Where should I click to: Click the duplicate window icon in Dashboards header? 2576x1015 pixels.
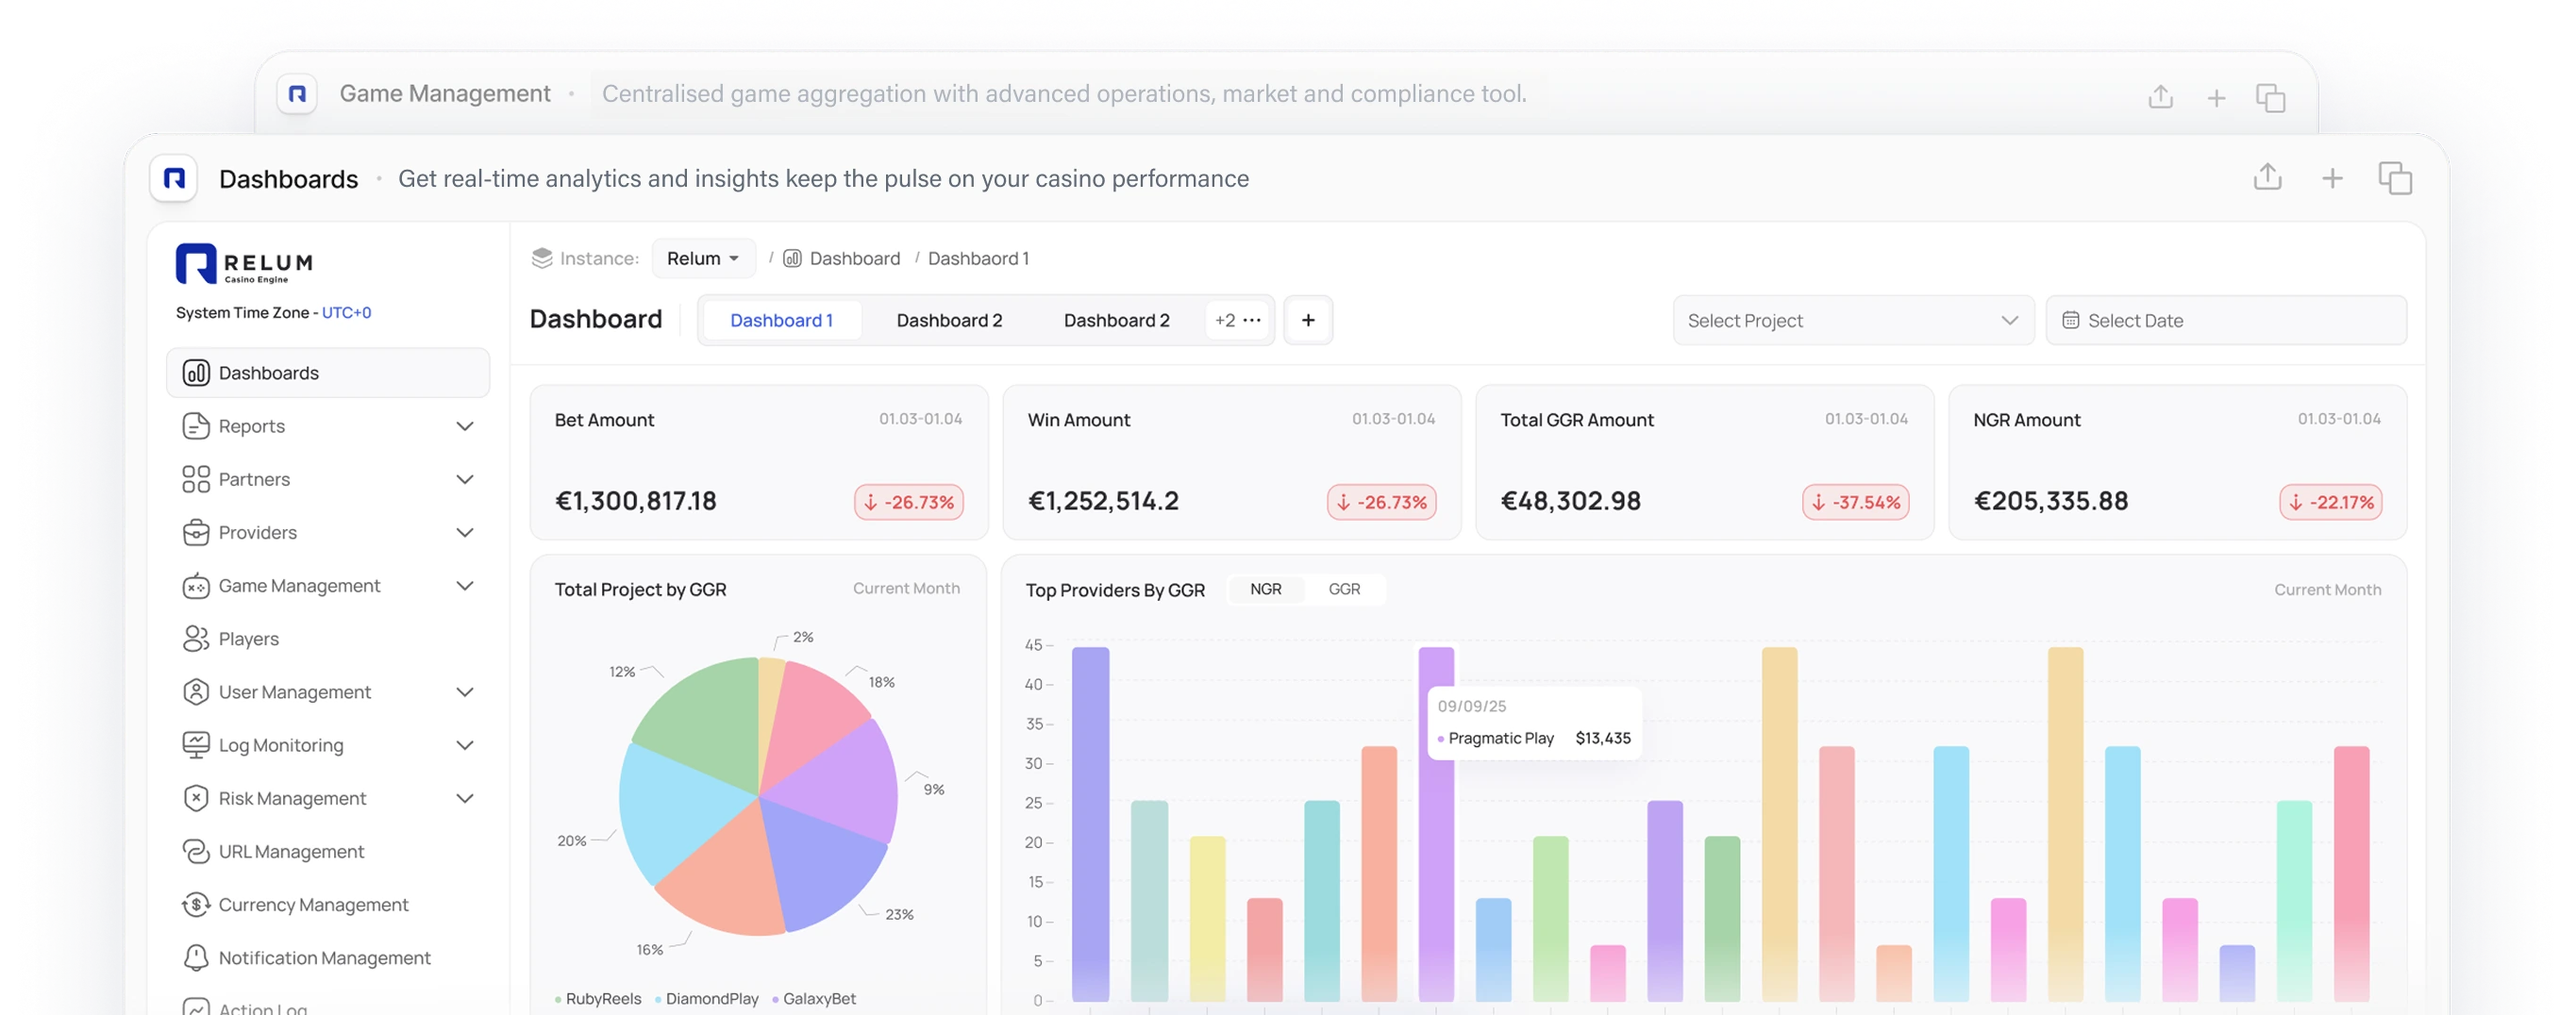2394,178
